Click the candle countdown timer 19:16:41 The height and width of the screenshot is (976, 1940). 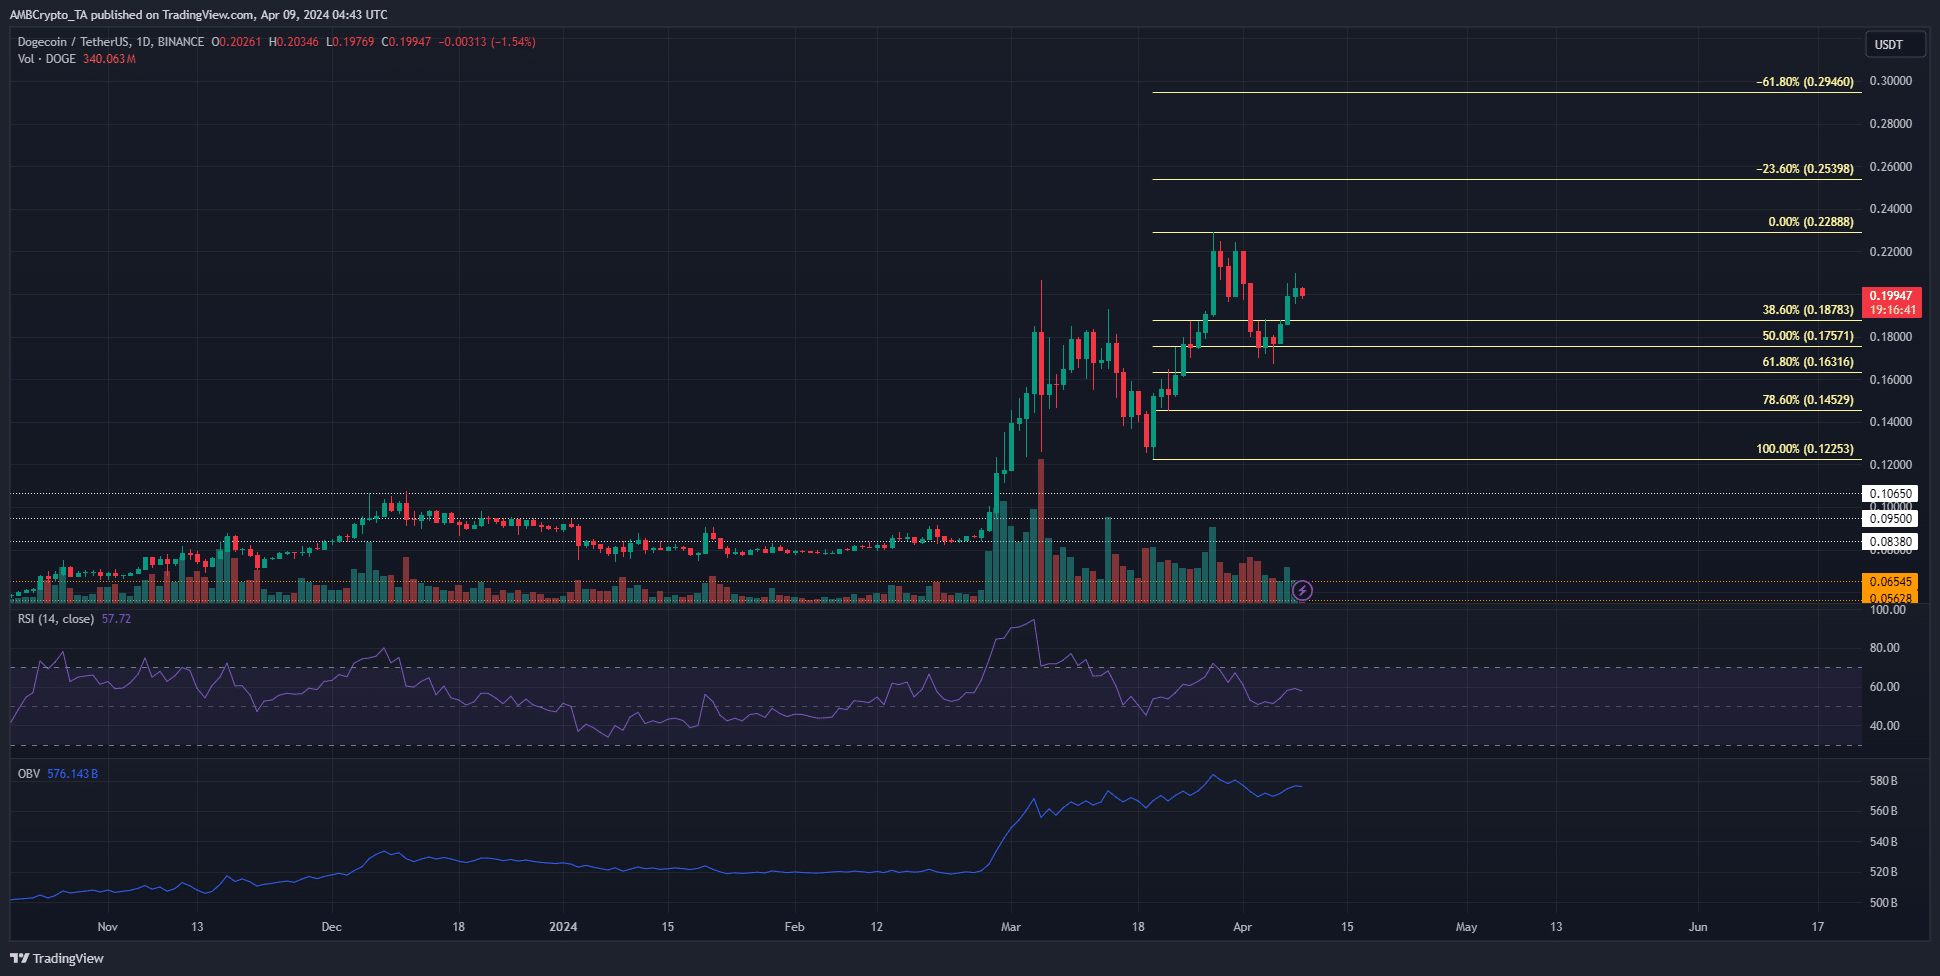click(x=1891, y=310)
